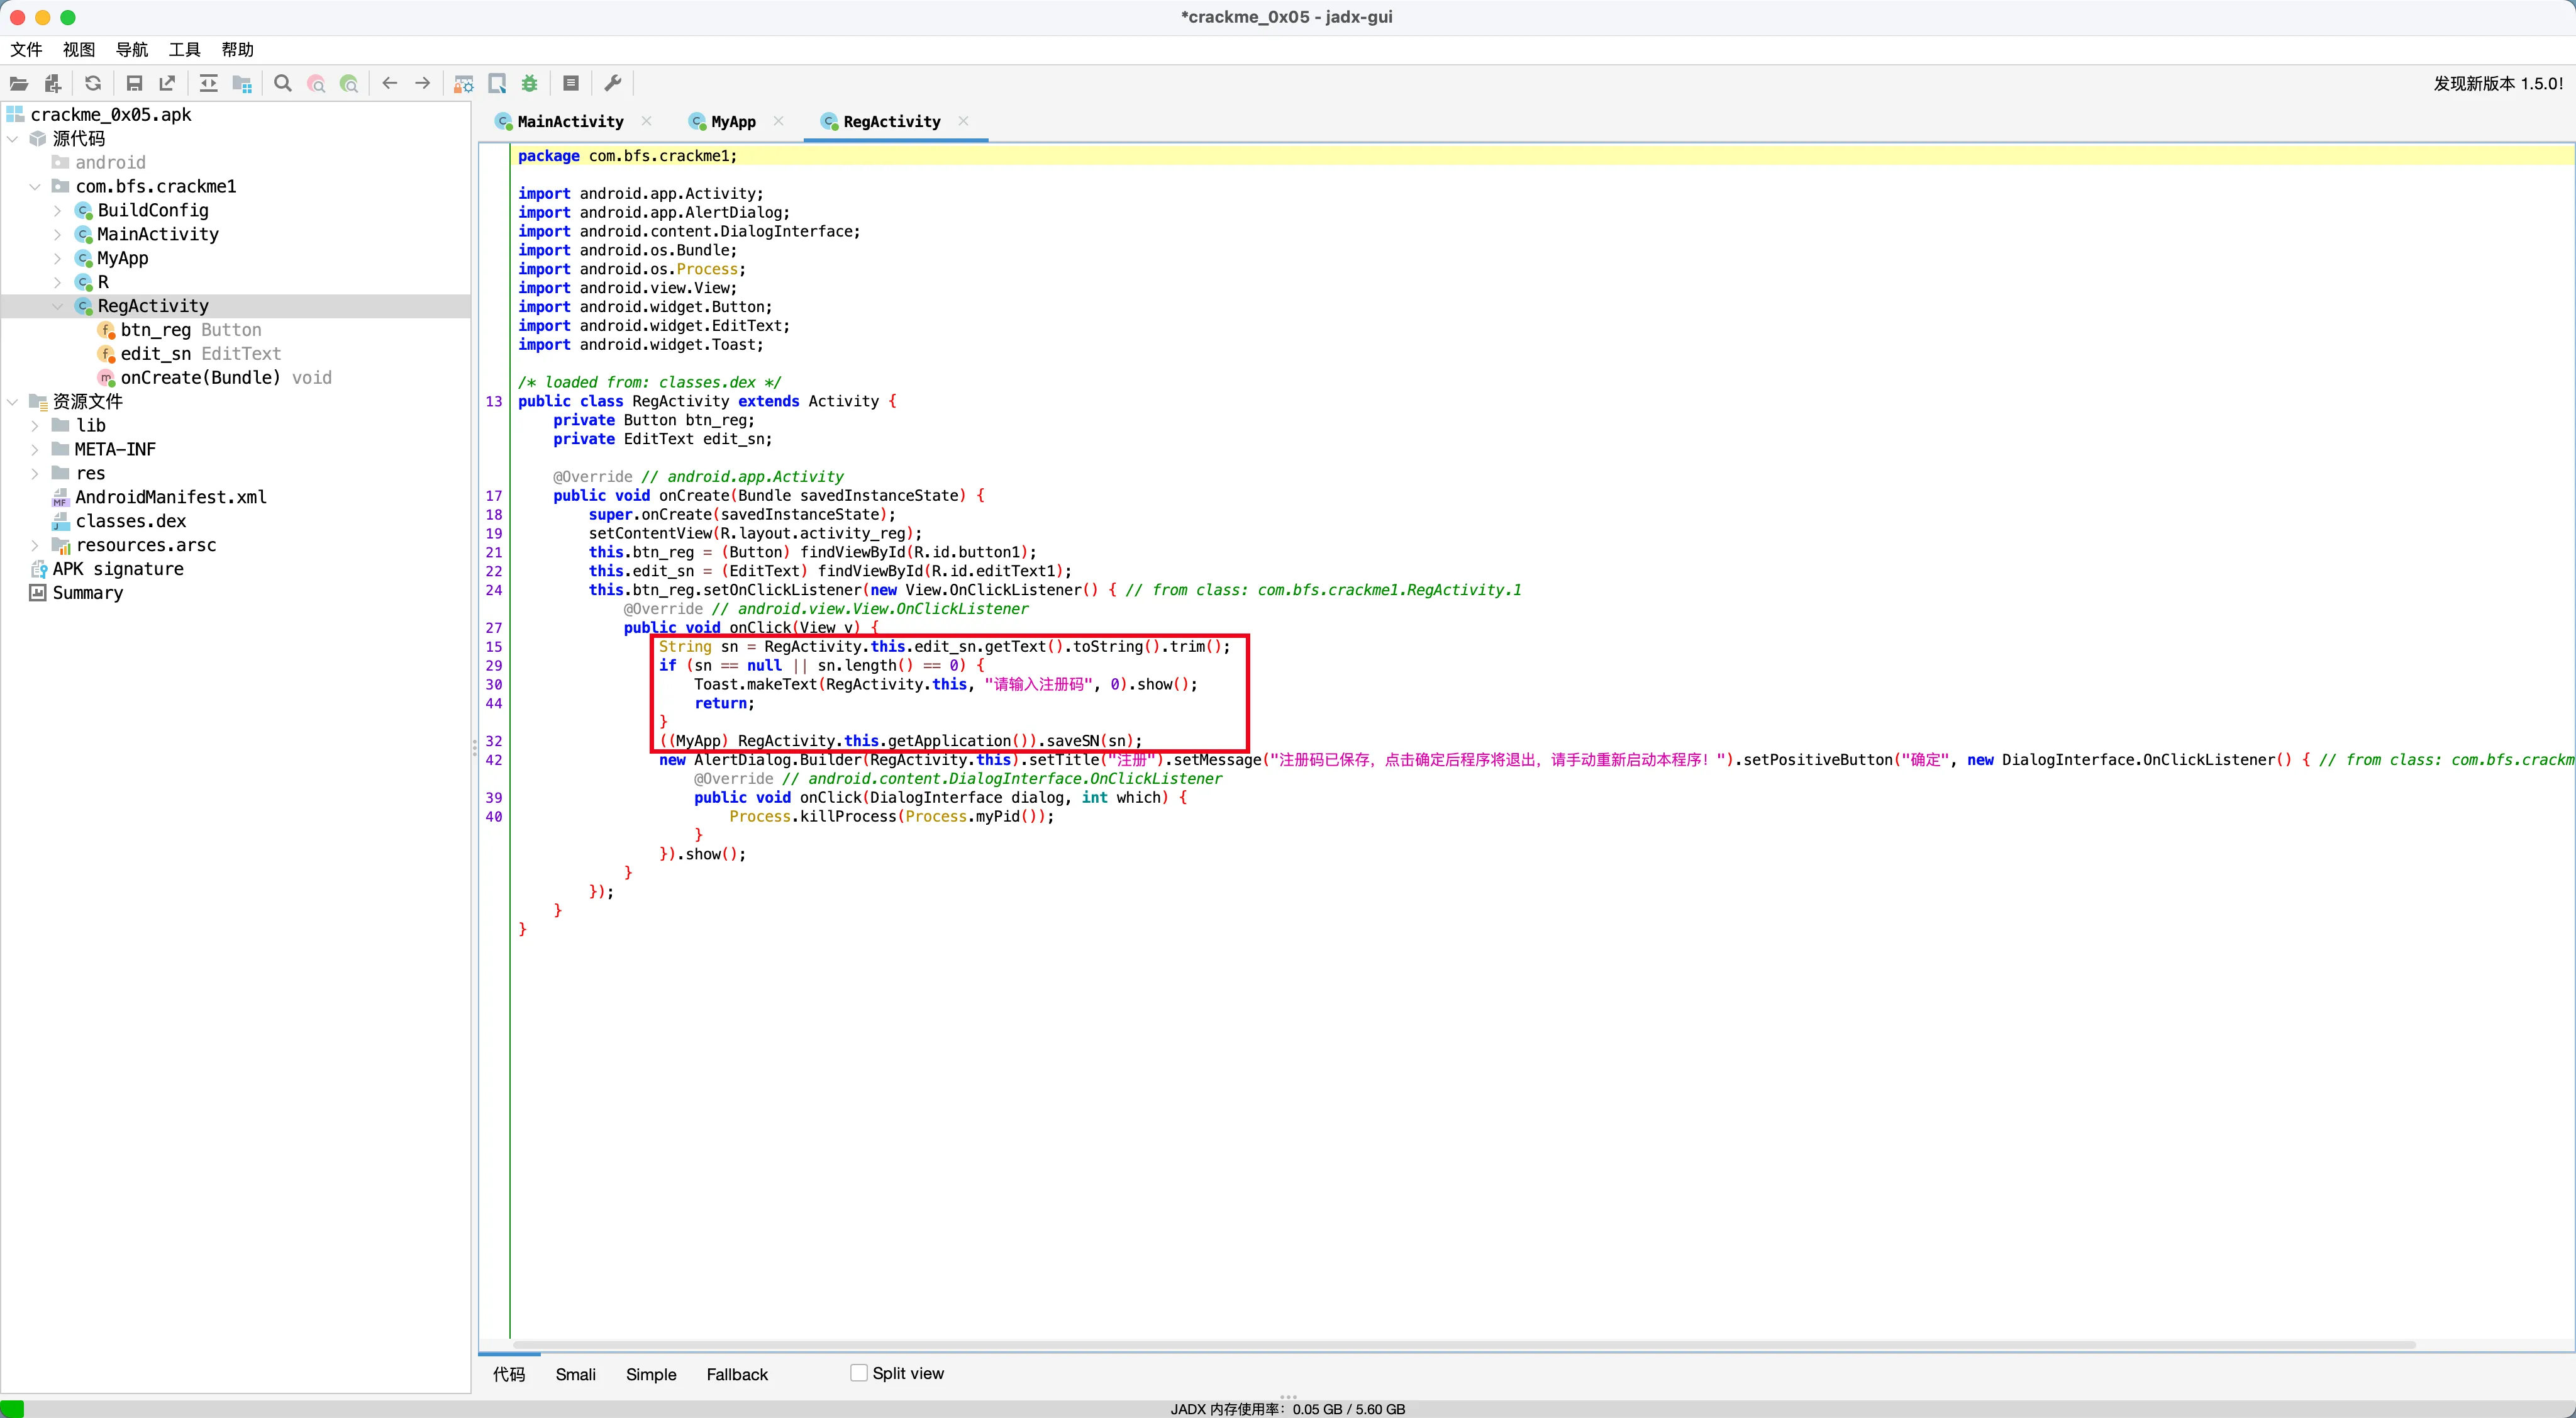This screenshot has height=1418, width=2576.
Task: Open the 导航 menu
Action: [x=131, y=50]
